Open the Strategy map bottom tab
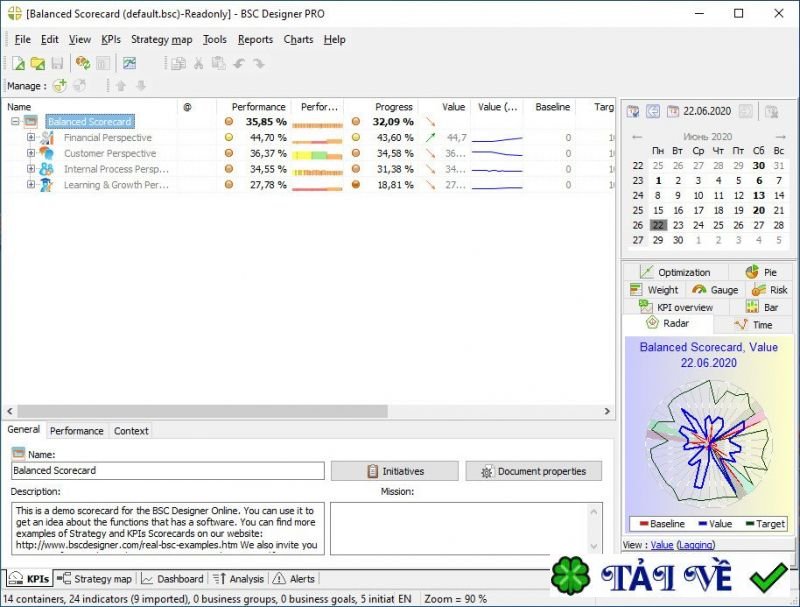The width and height of the screenshot is (800, 607). (94, 579)
